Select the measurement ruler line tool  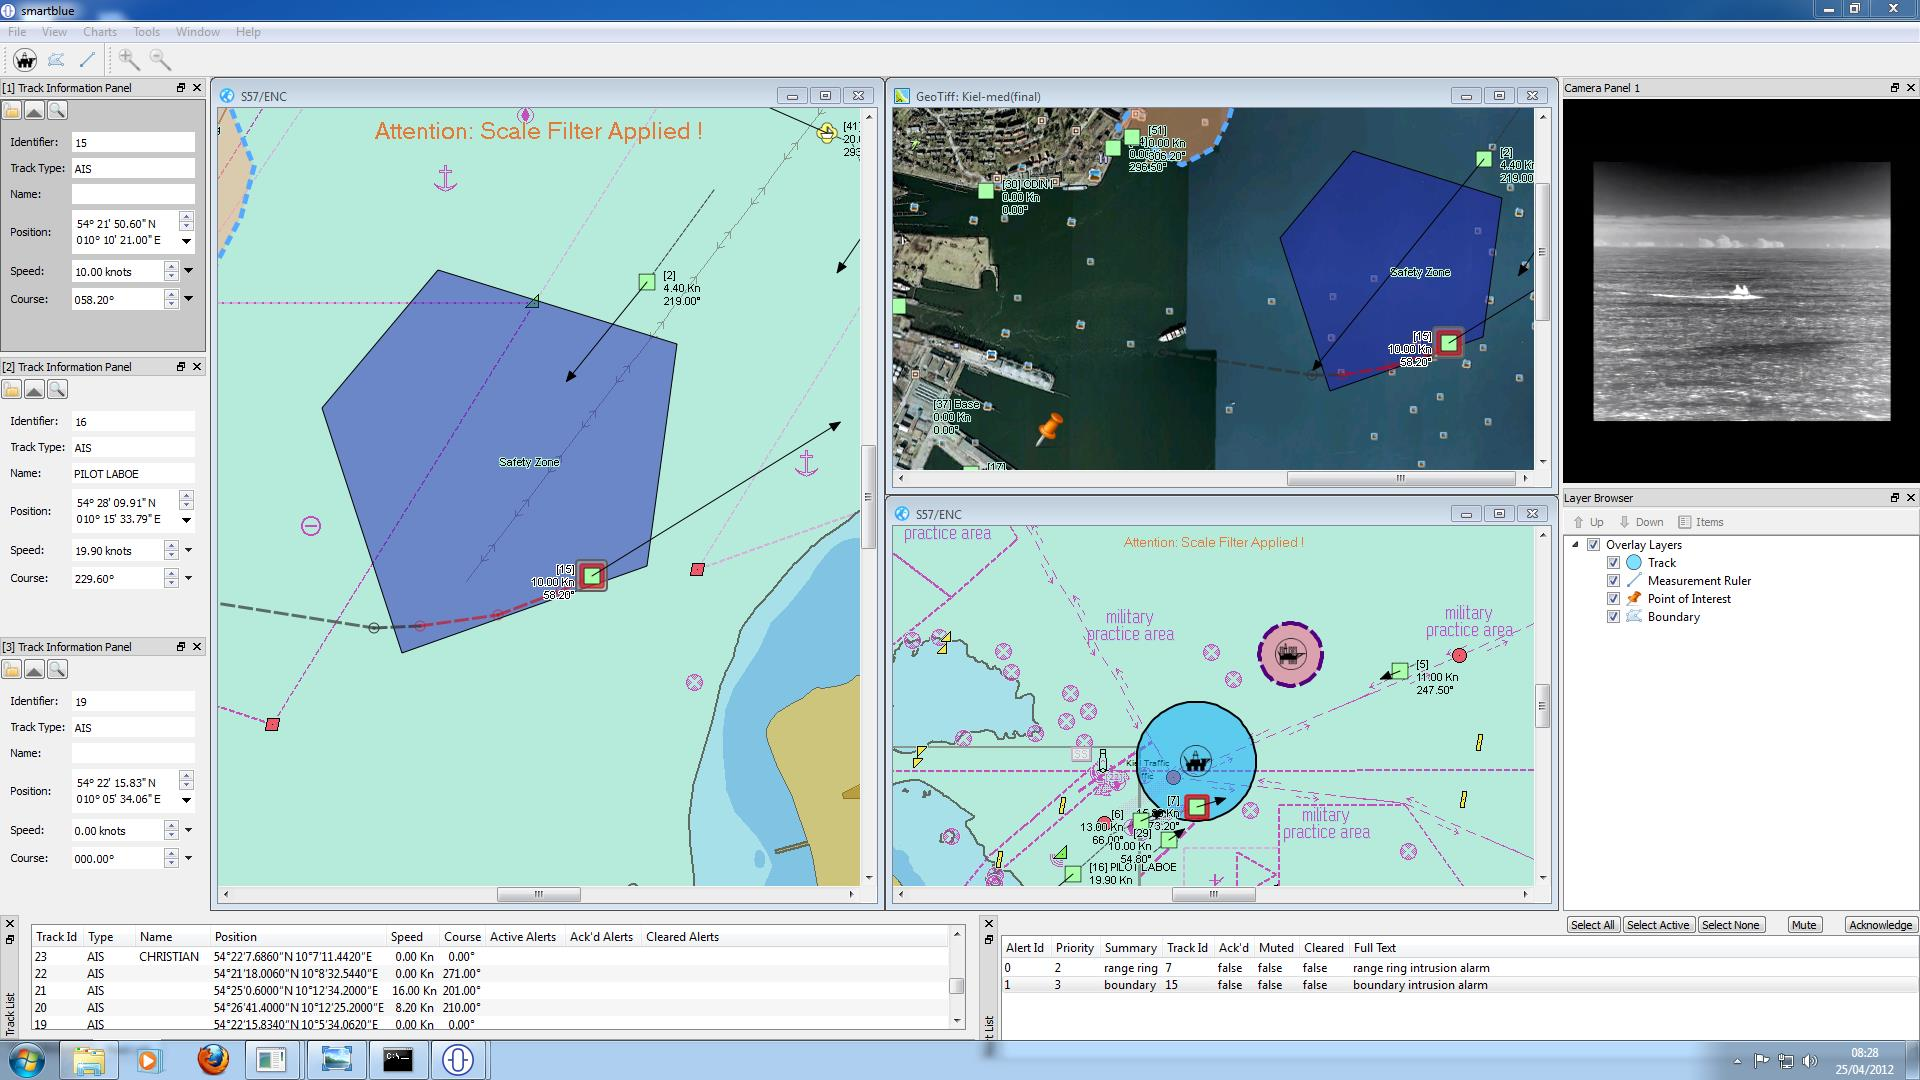click(87, 60)
